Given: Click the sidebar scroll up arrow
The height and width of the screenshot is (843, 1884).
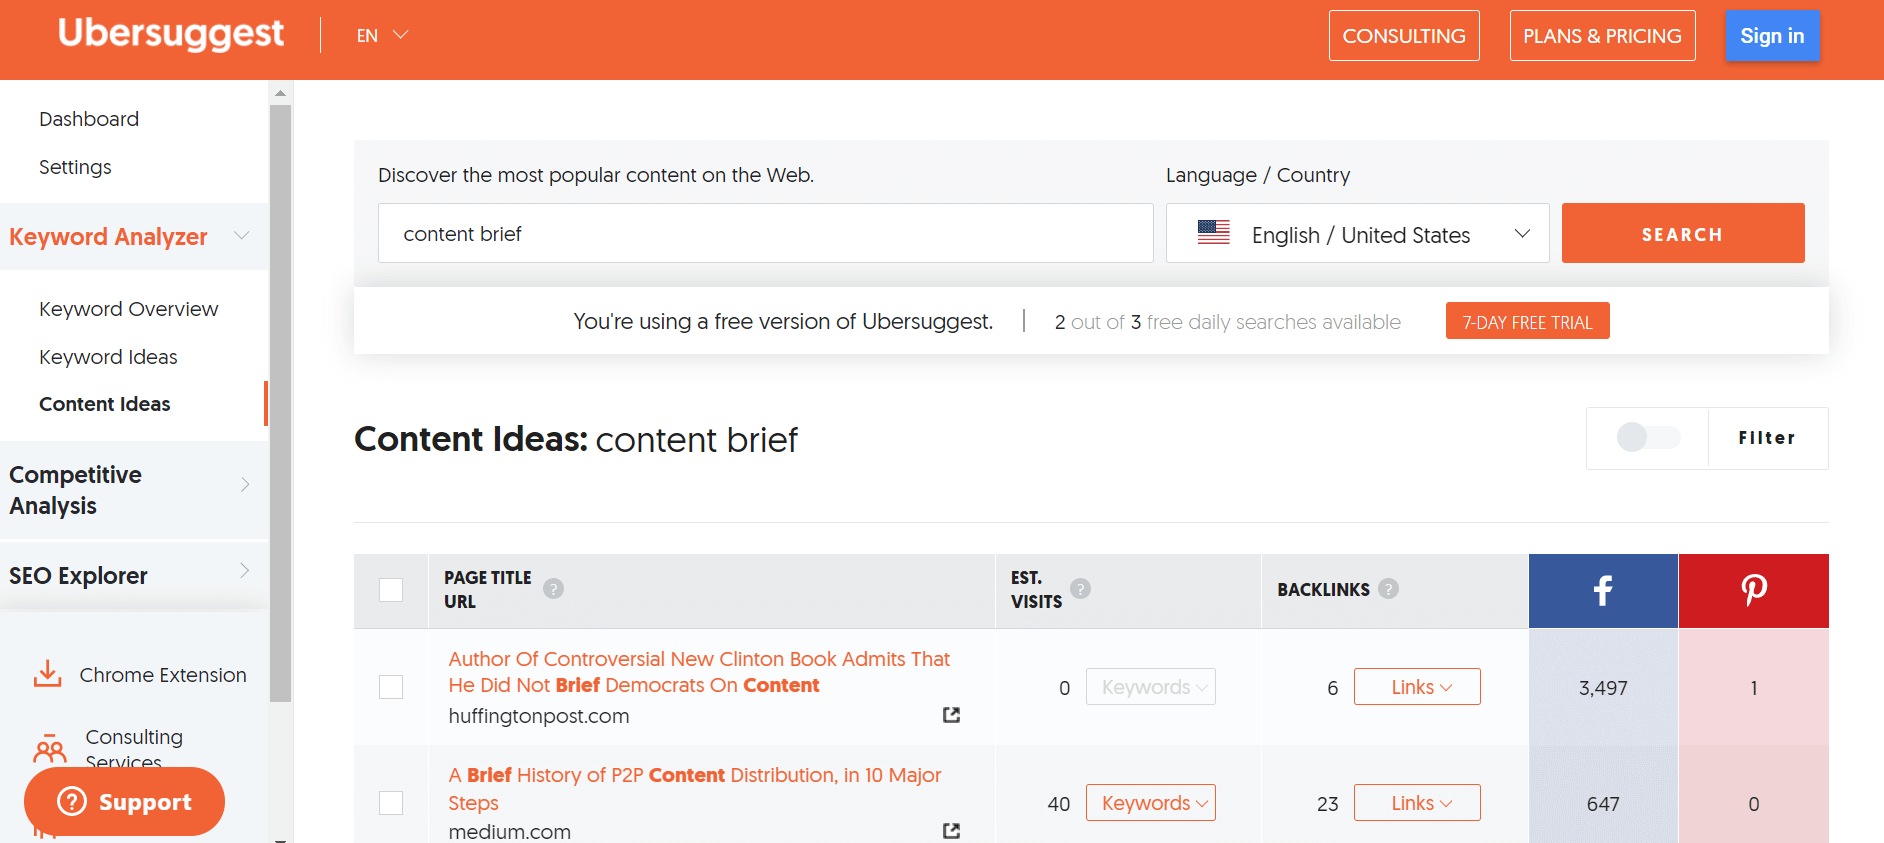Looking at the screenshot, I should [281, 92].
